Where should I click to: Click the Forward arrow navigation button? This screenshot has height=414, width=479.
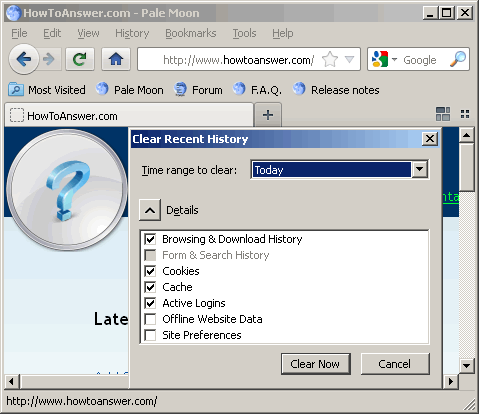click(50, 59)
